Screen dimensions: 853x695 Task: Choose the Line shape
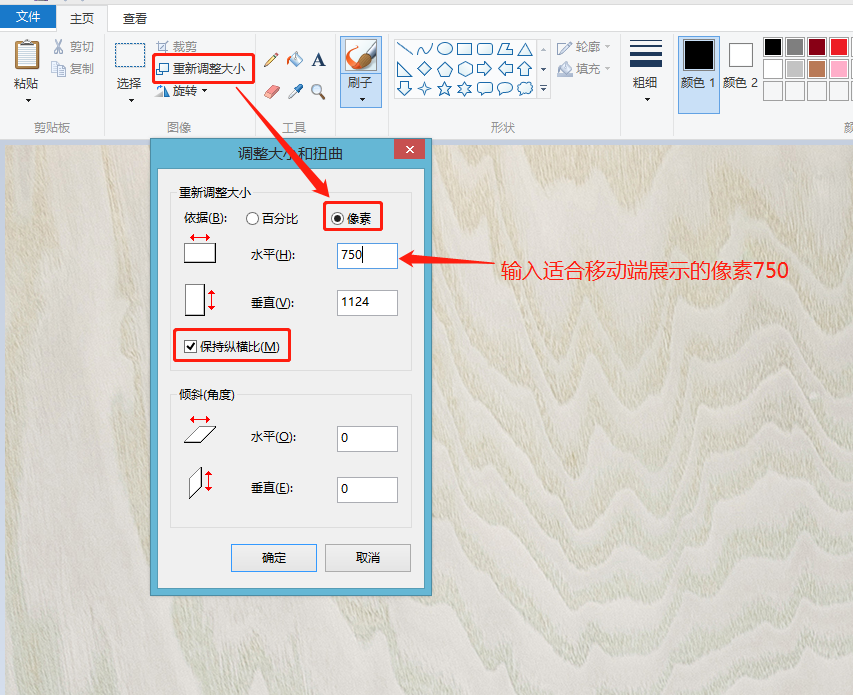coord(404,49)
